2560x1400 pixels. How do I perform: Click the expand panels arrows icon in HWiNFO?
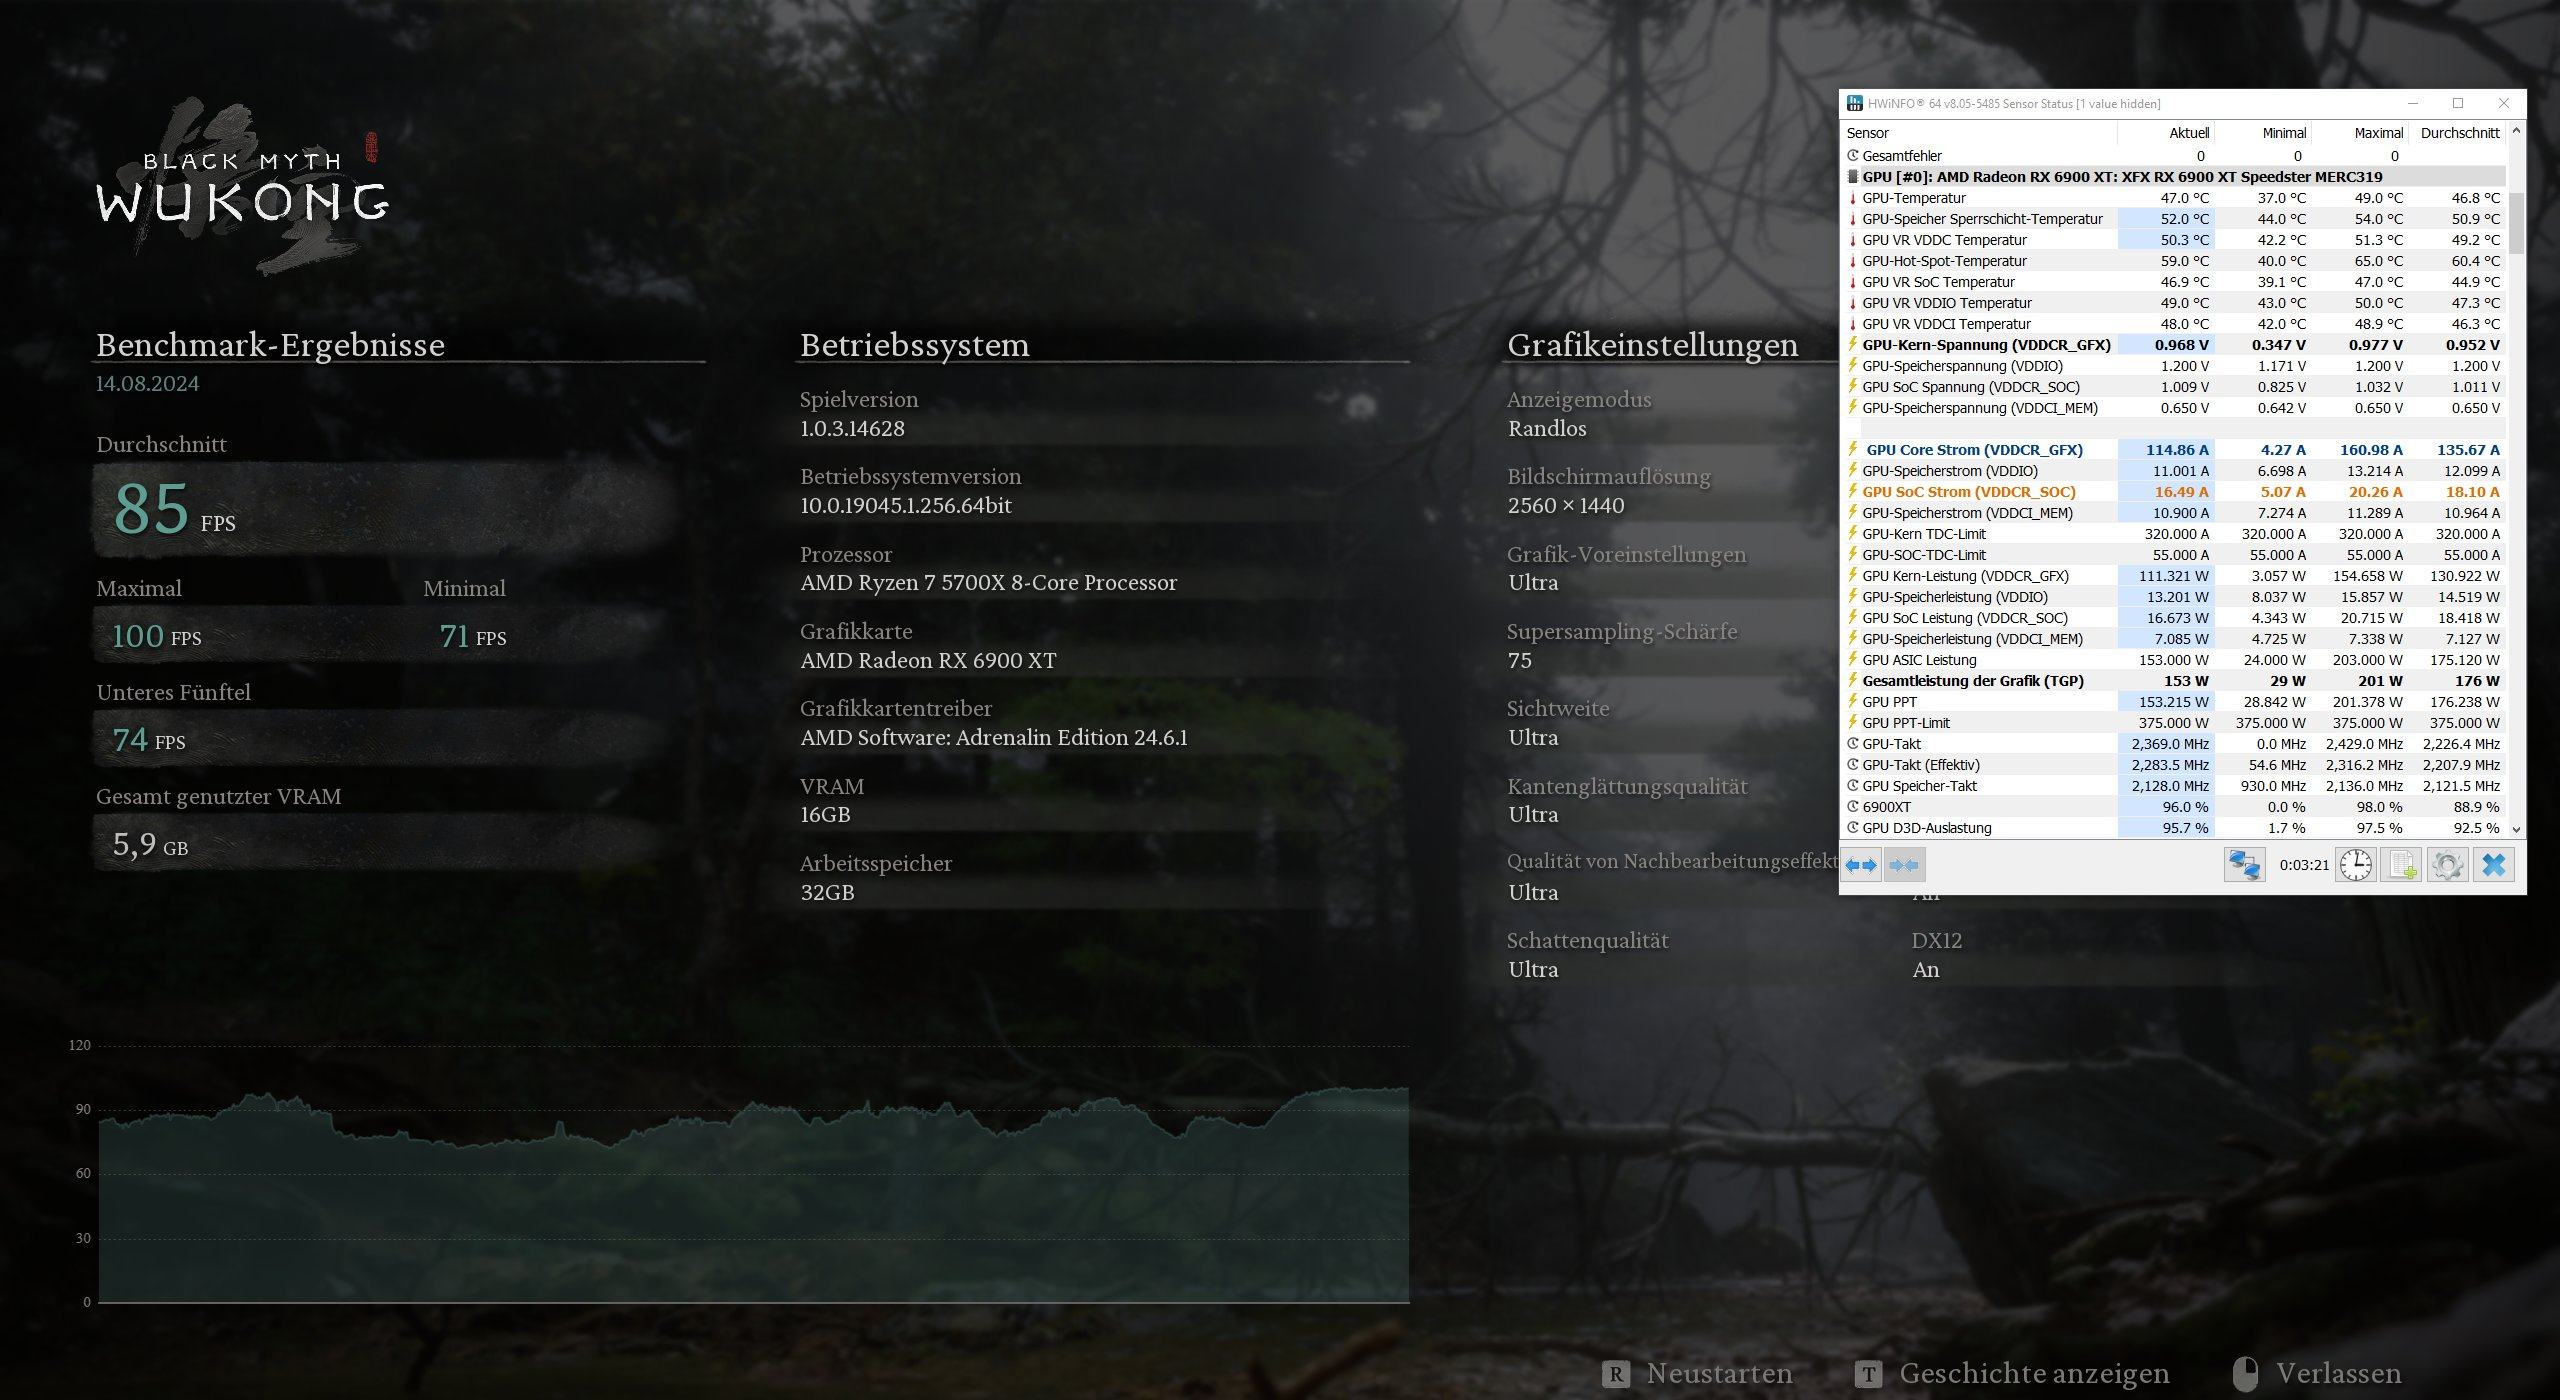point(1861,865)
